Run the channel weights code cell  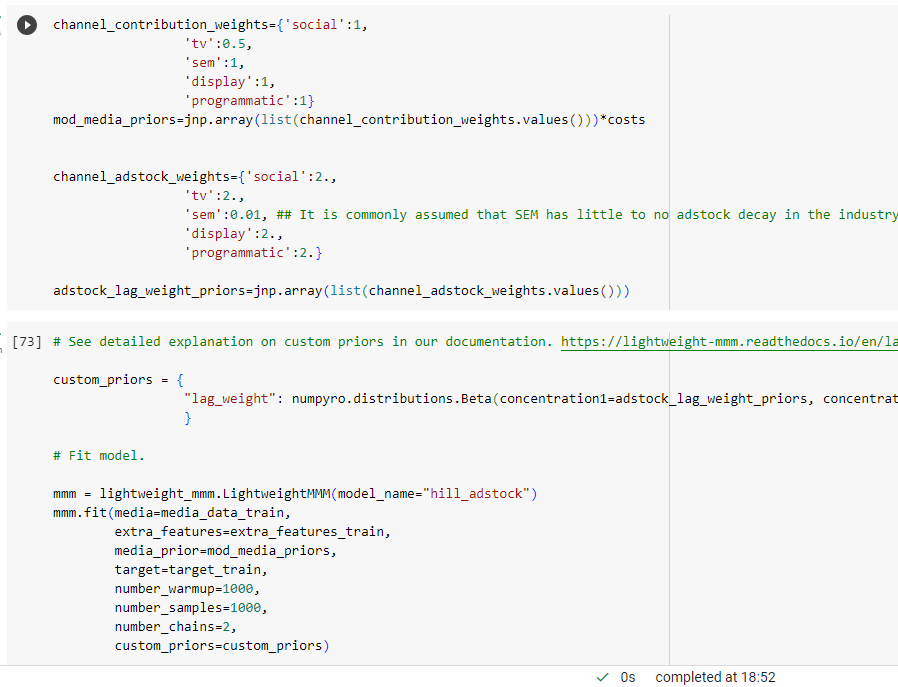pyautogui.click(x=26, y=25)
